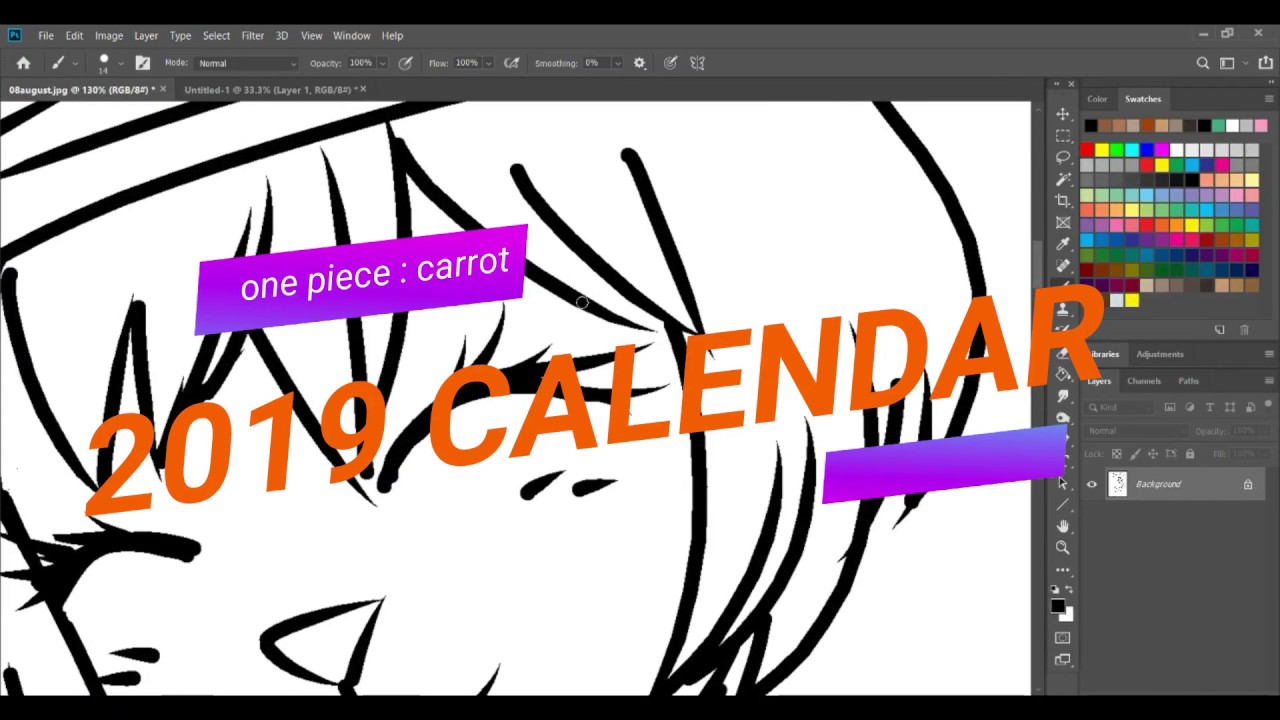Select the Zoom tool
Screen dimensions: 1280x720
pos(1062,548)
